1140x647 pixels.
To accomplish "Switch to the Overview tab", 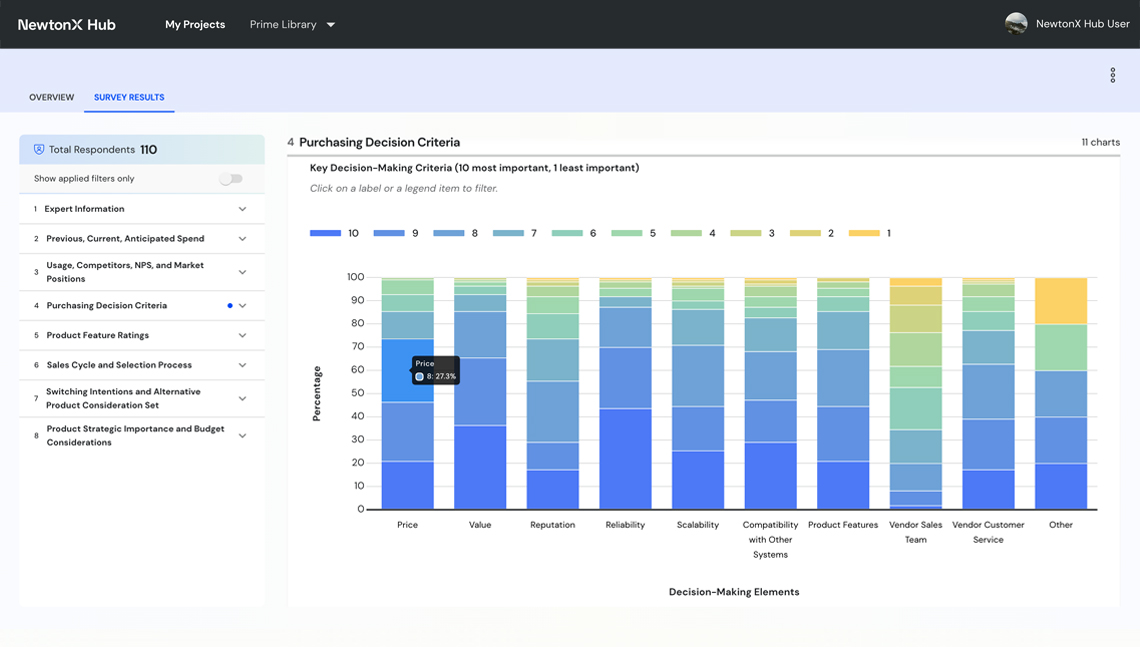I will [x=52, y=98].
